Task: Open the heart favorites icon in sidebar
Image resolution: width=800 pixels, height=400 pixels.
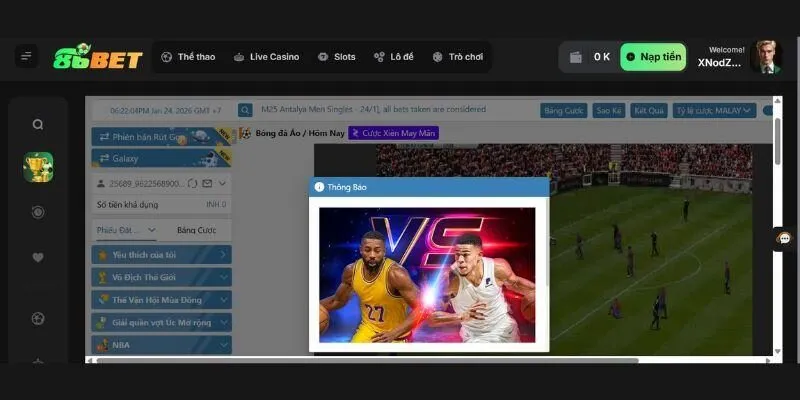Action: pyautogui.click(x=38, y=257)
